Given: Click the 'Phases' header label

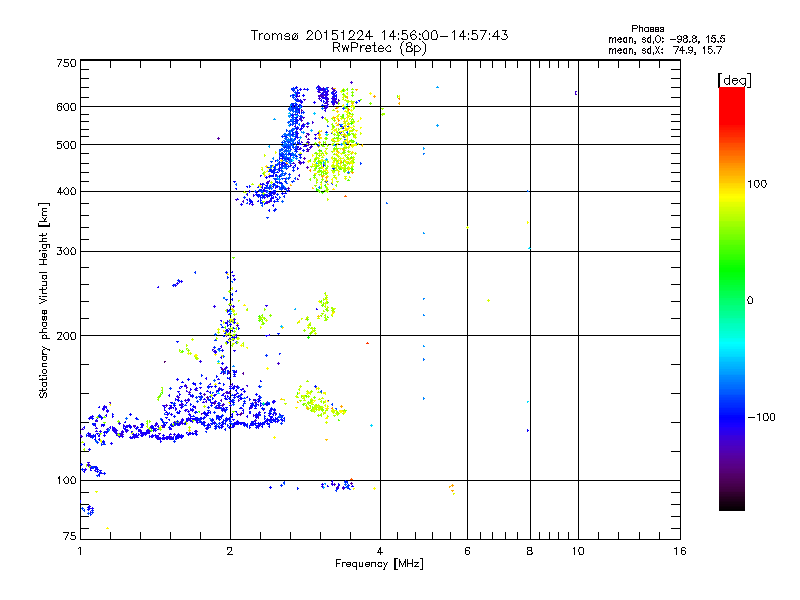Looking at the screenshot, I should [x=647, y=29].
